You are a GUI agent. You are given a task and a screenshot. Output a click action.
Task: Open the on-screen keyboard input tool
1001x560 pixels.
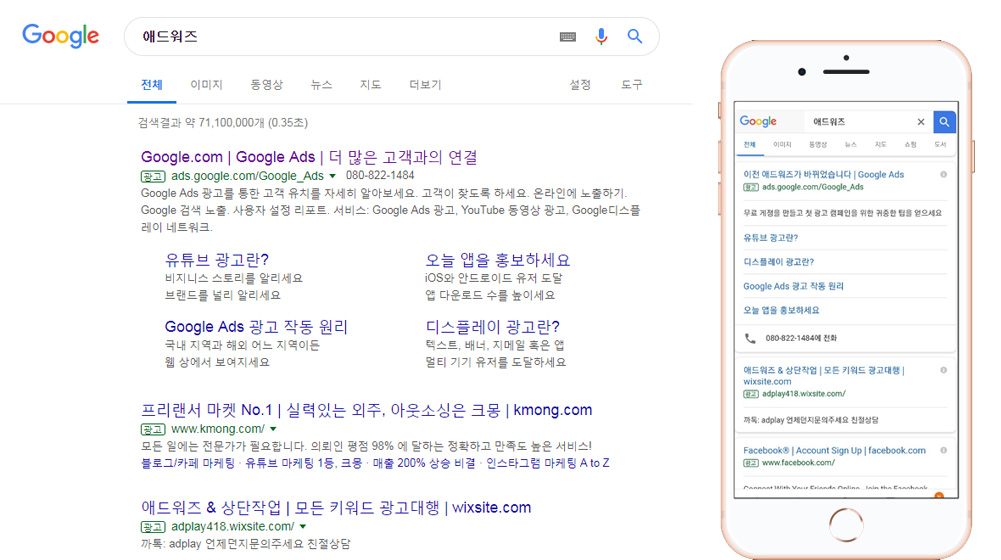click(568, 37)
